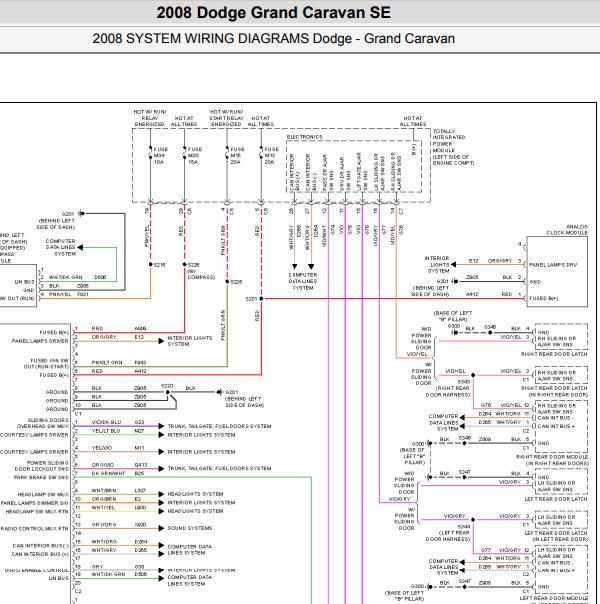The image size is (600, 604).
Task: Select wire label 'ORG/VIO G413'
Action: point(119,465)
